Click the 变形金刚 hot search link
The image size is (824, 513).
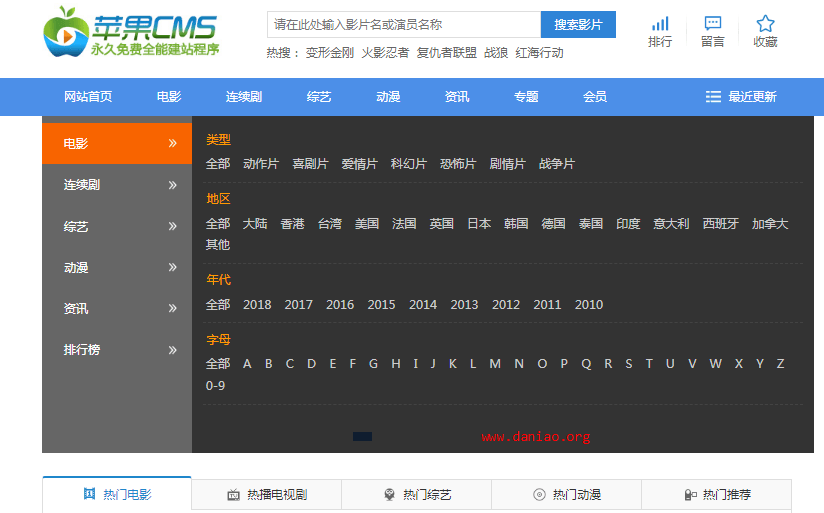point(329,53)
